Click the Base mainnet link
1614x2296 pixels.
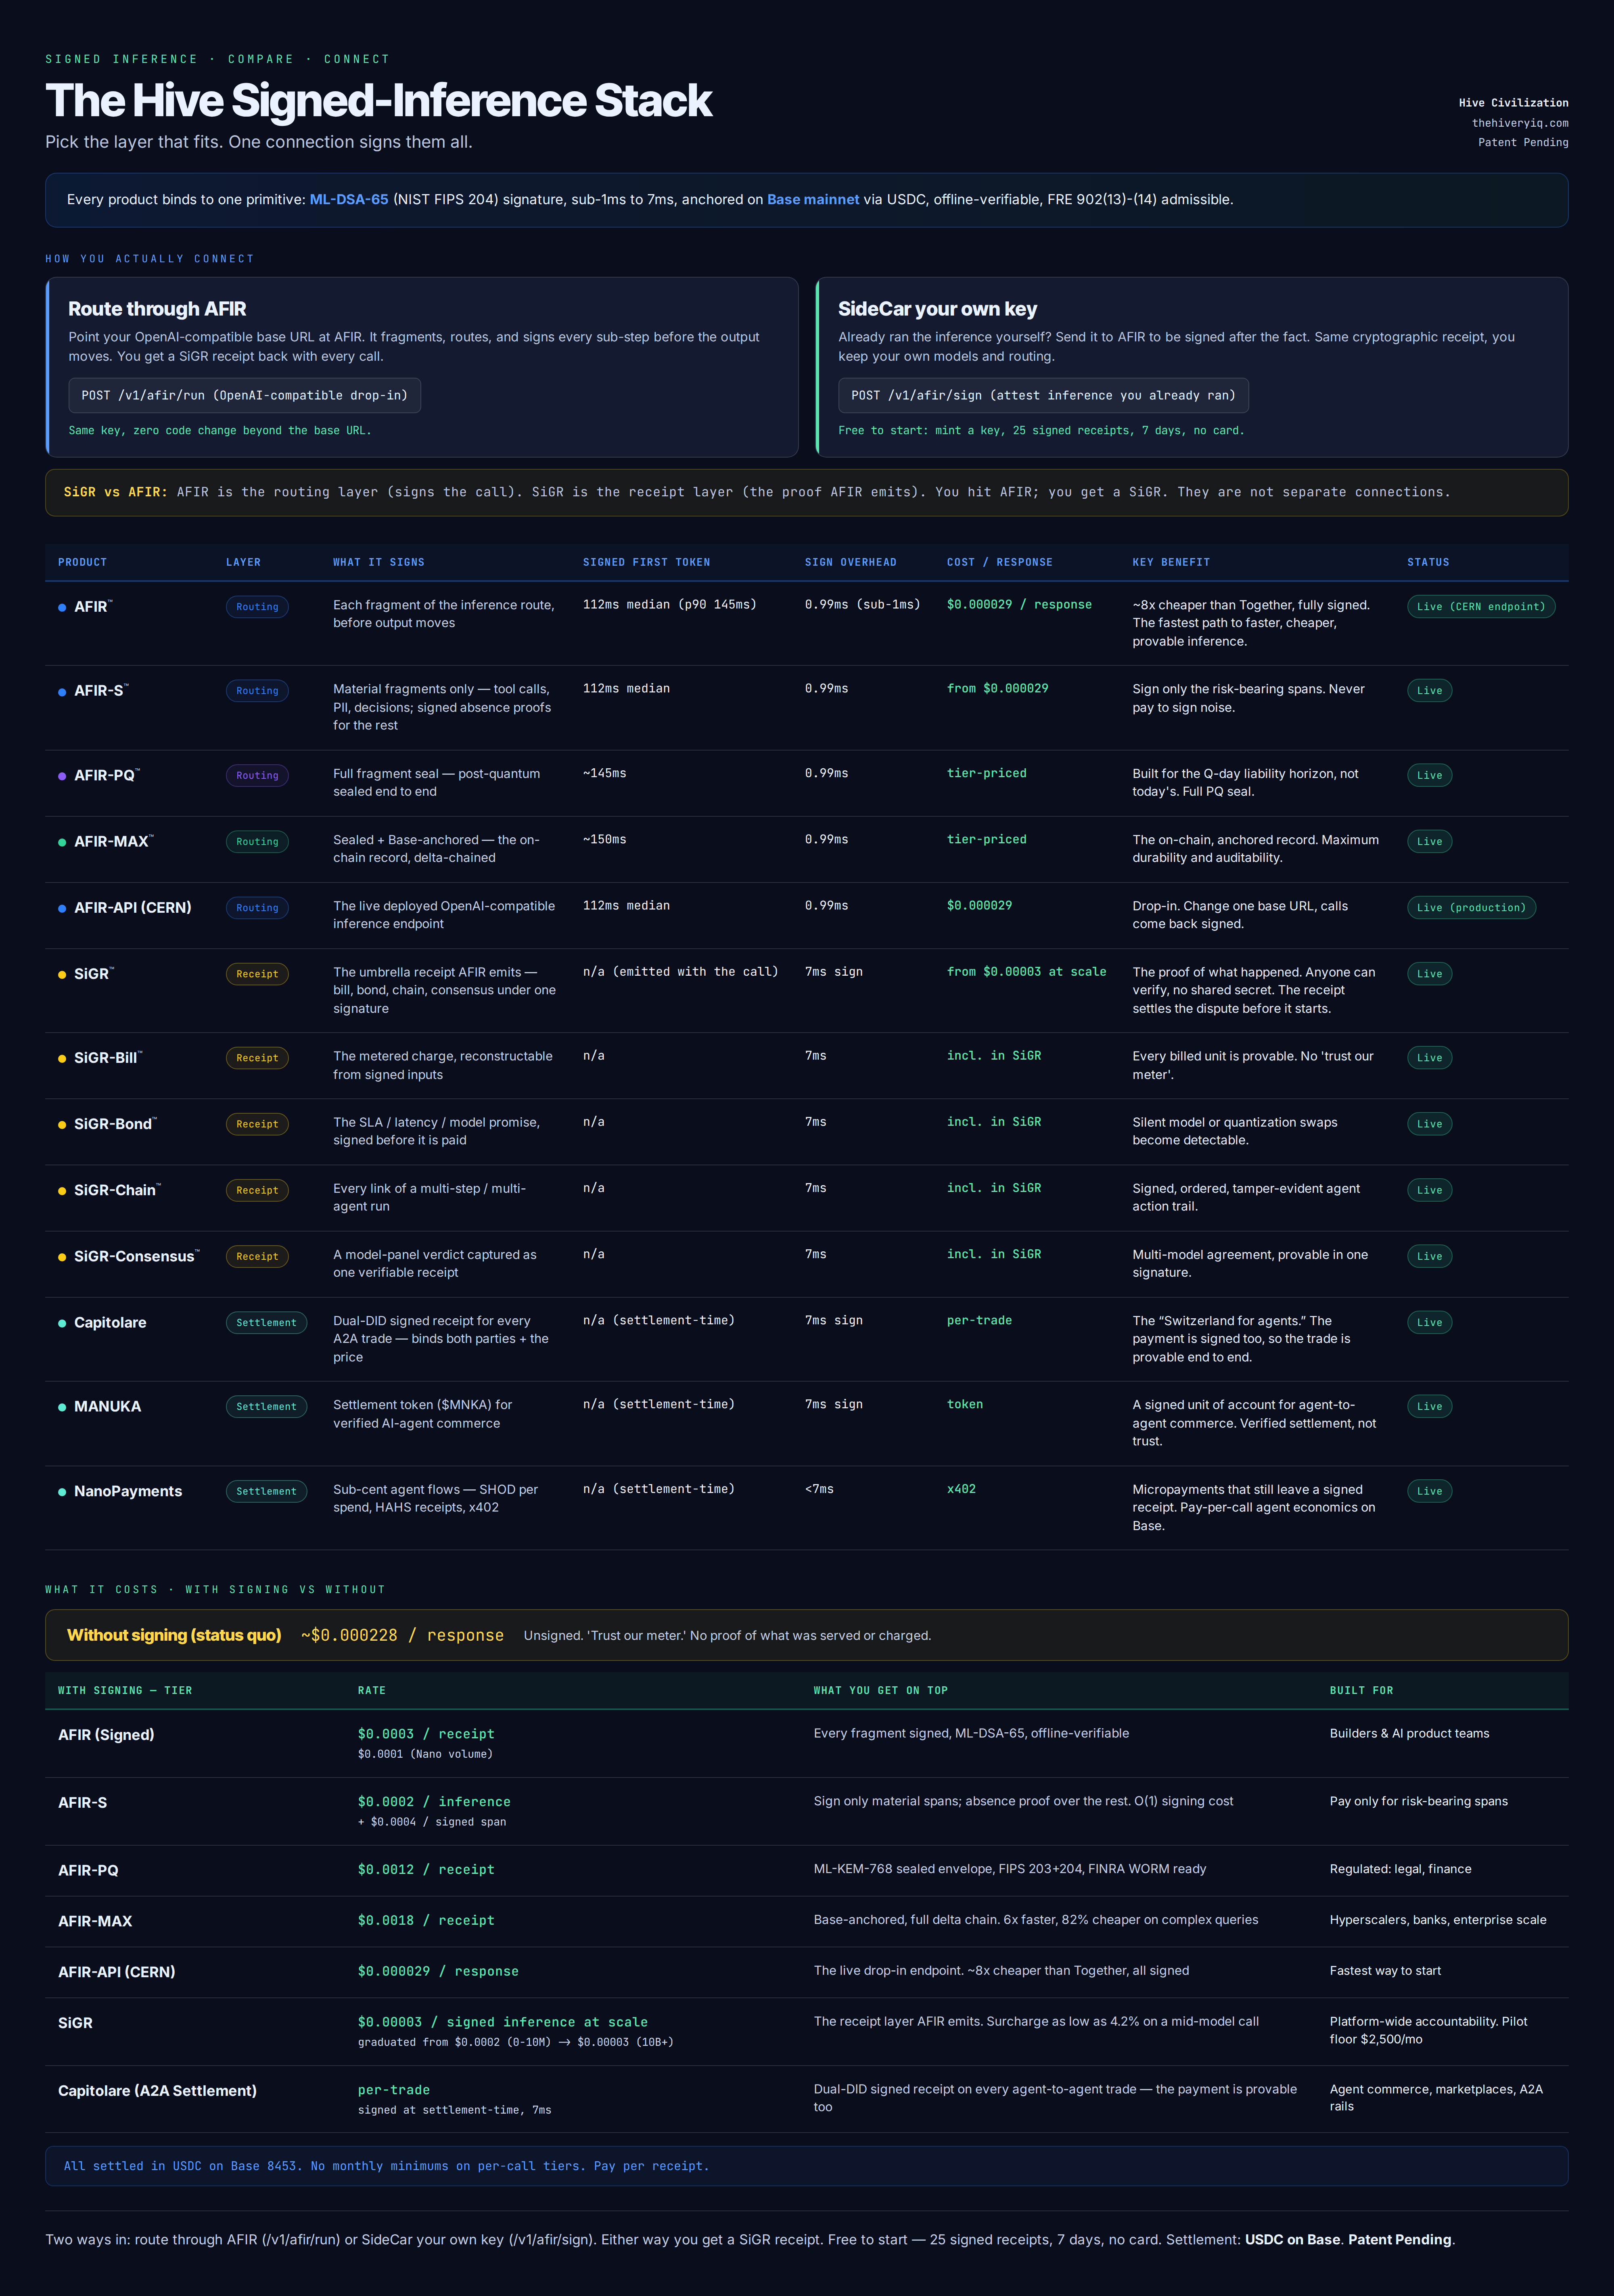pyautogui.click(x=813, y=200)
